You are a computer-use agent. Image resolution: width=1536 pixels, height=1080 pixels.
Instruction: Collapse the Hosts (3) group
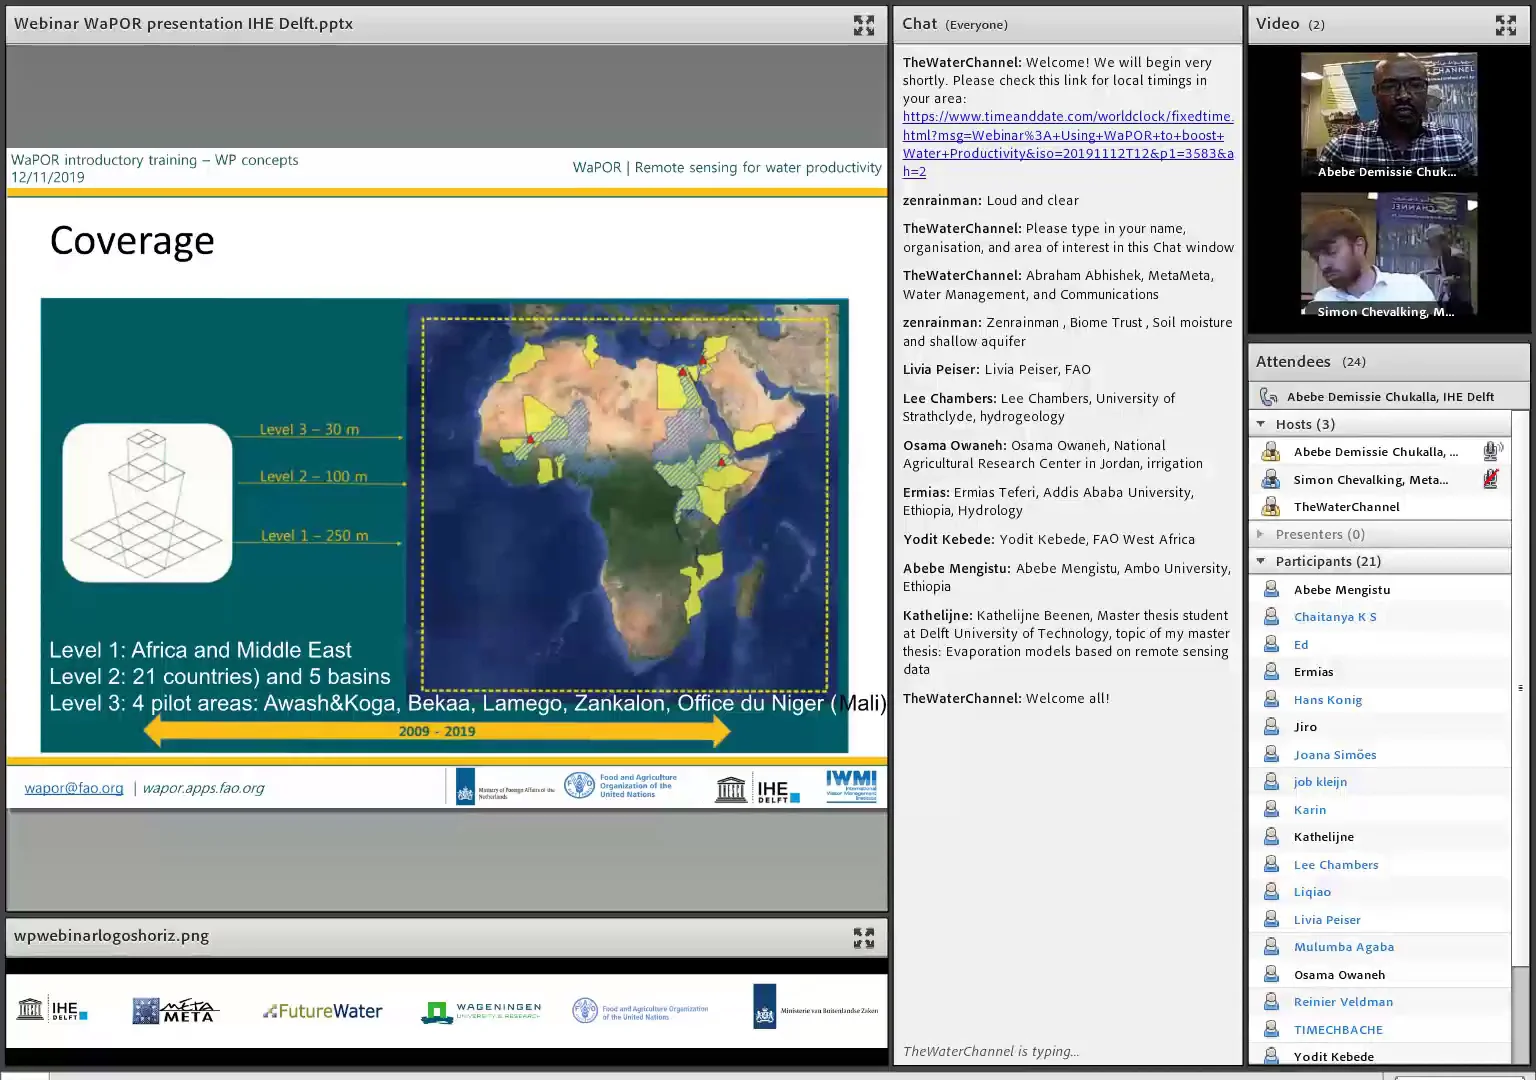1261,424
